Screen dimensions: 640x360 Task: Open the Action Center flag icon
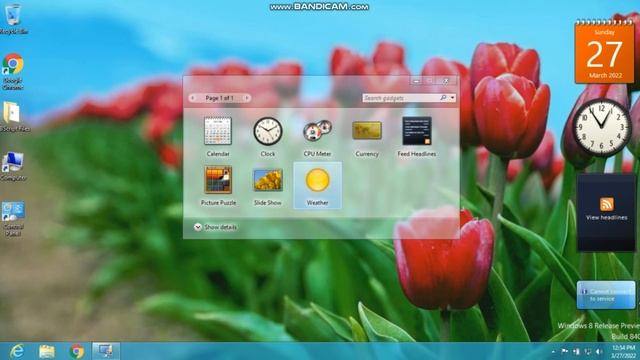(565, 351)
